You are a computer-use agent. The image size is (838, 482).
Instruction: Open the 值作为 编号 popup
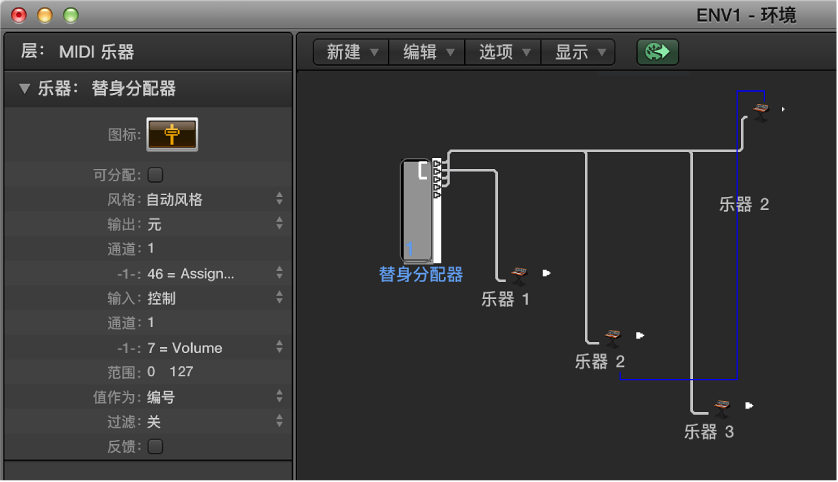click(x=215, y=397)
